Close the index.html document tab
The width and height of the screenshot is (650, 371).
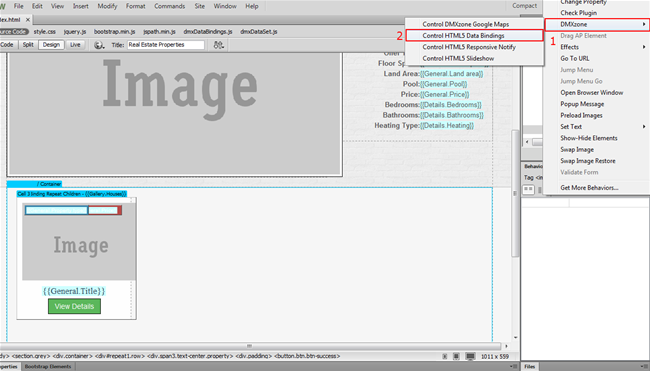point(28,19)
